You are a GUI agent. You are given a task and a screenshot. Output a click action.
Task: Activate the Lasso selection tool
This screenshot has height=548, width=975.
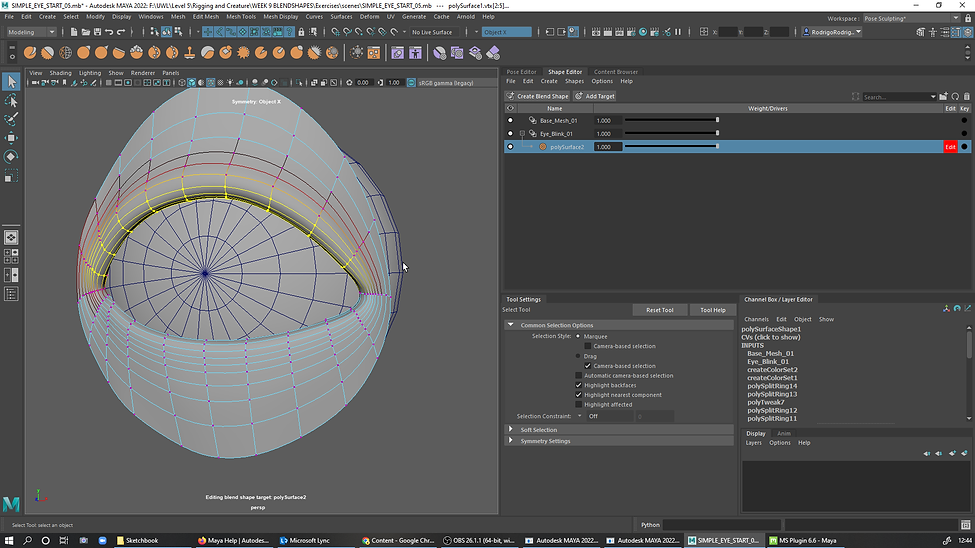[x=11, y=101]
